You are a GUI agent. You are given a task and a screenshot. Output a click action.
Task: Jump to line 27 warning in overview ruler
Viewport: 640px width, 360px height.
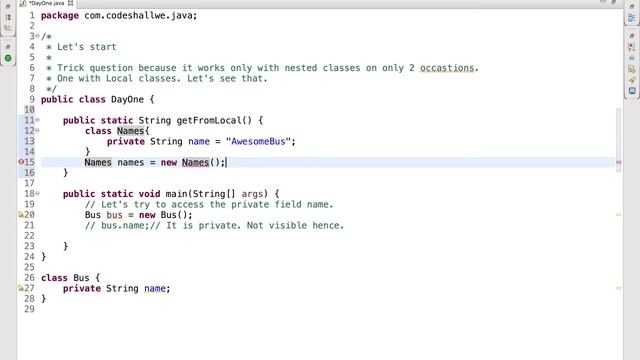618,288
